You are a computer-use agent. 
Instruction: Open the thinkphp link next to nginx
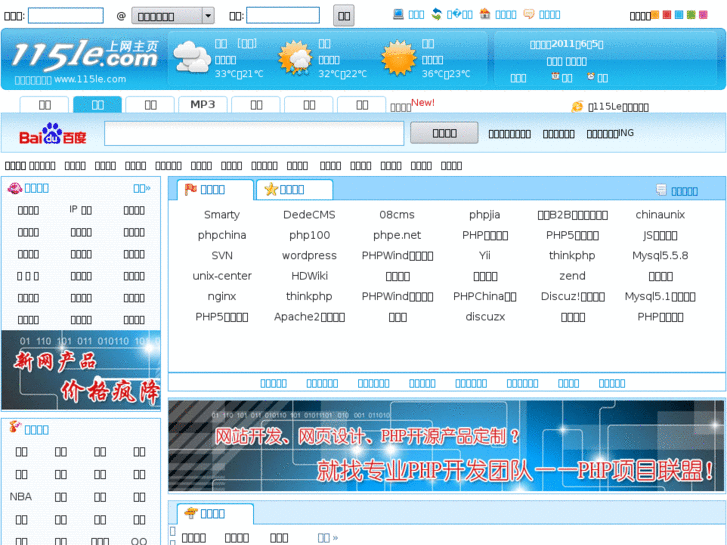click(x=309, y=296)
